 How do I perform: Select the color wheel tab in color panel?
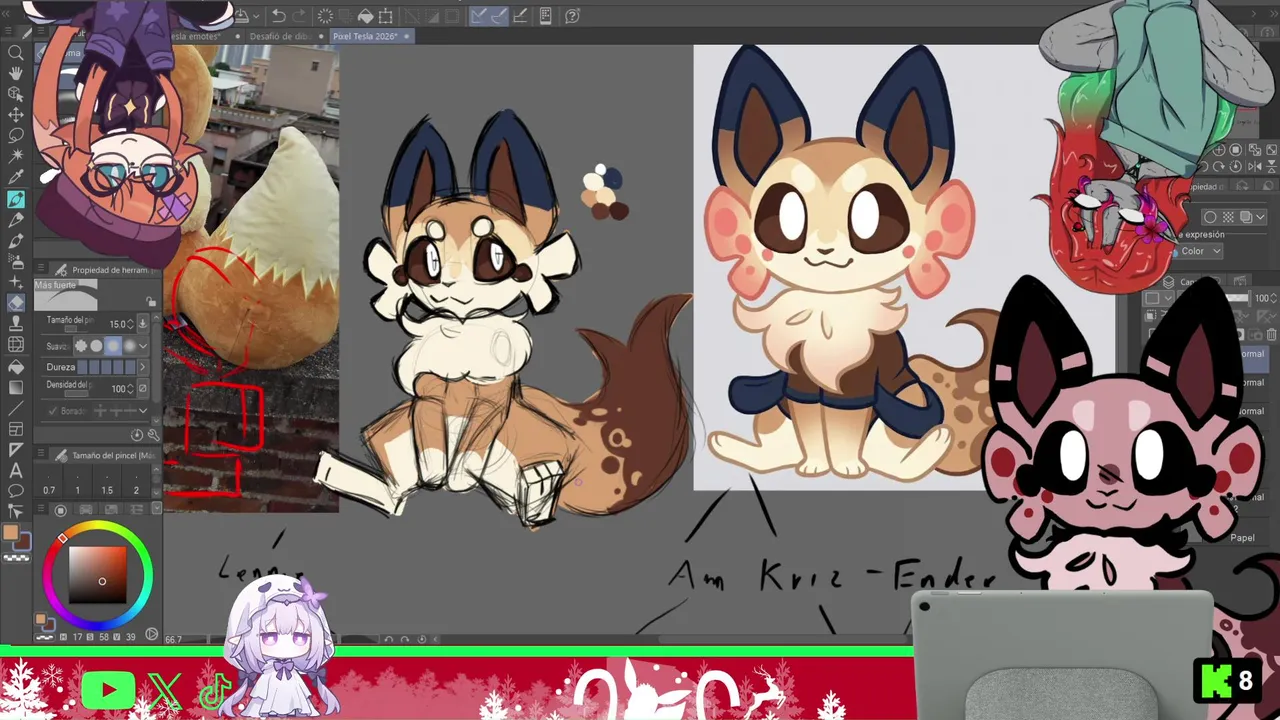click(60, 509)
